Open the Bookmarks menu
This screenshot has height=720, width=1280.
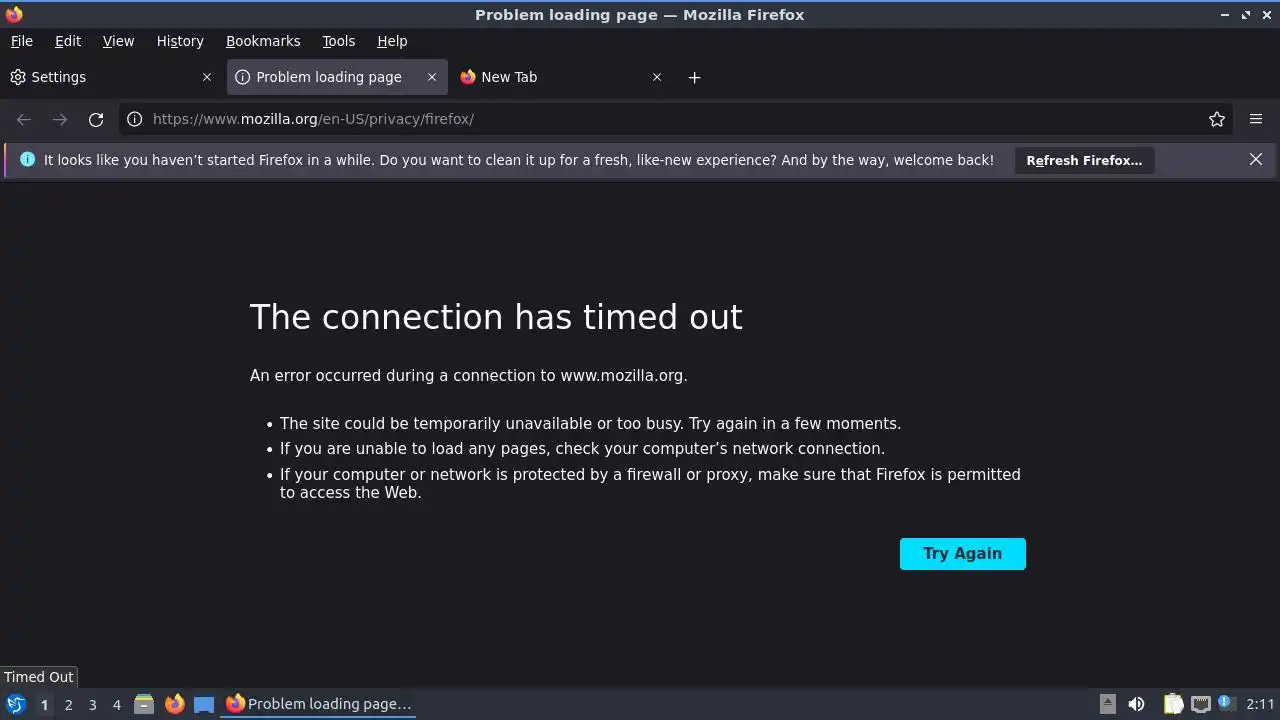click(263, 41)
